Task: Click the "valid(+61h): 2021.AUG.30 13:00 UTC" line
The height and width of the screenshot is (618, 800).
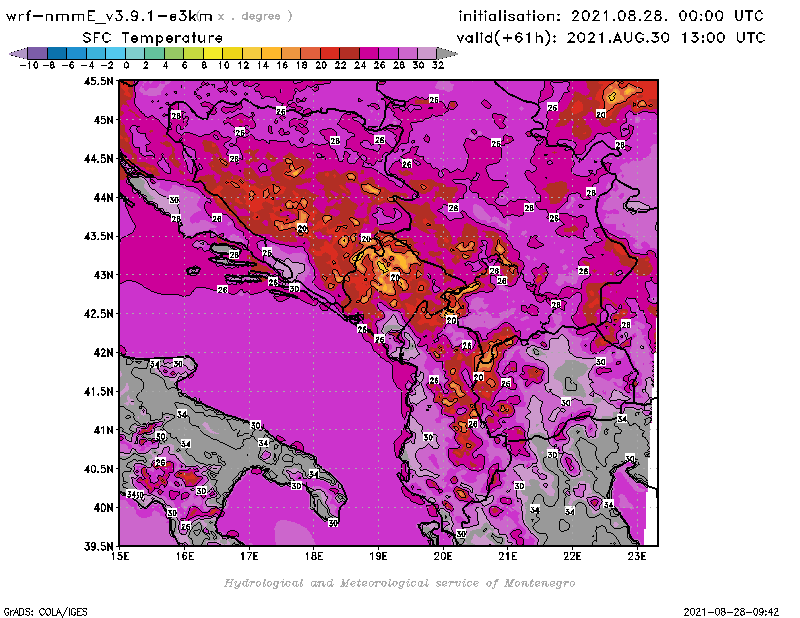Action: pyautogui.click(x=611, y=38)
